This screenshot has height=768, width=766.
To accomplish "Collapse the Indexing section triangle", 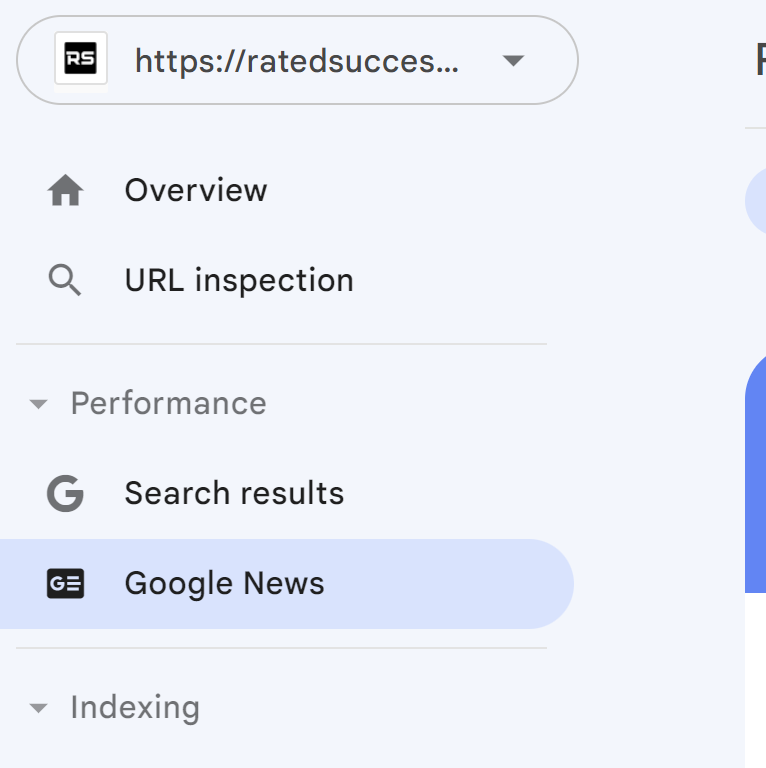I will tap(38, 708).
